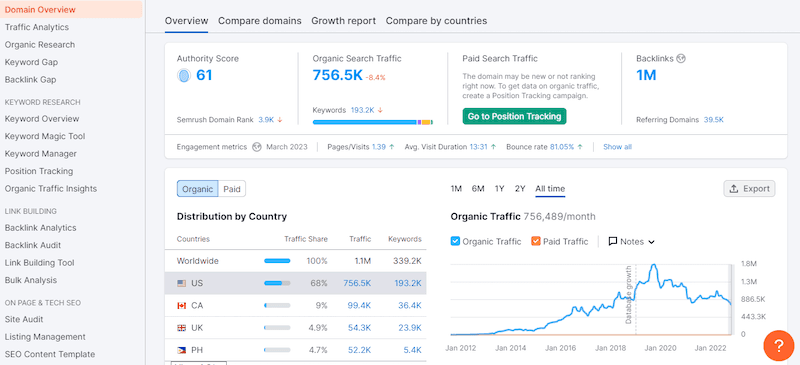Viewport: 800px width, 365px height.
Task: Click the Canada flag icon
Action: coord(181,306)
